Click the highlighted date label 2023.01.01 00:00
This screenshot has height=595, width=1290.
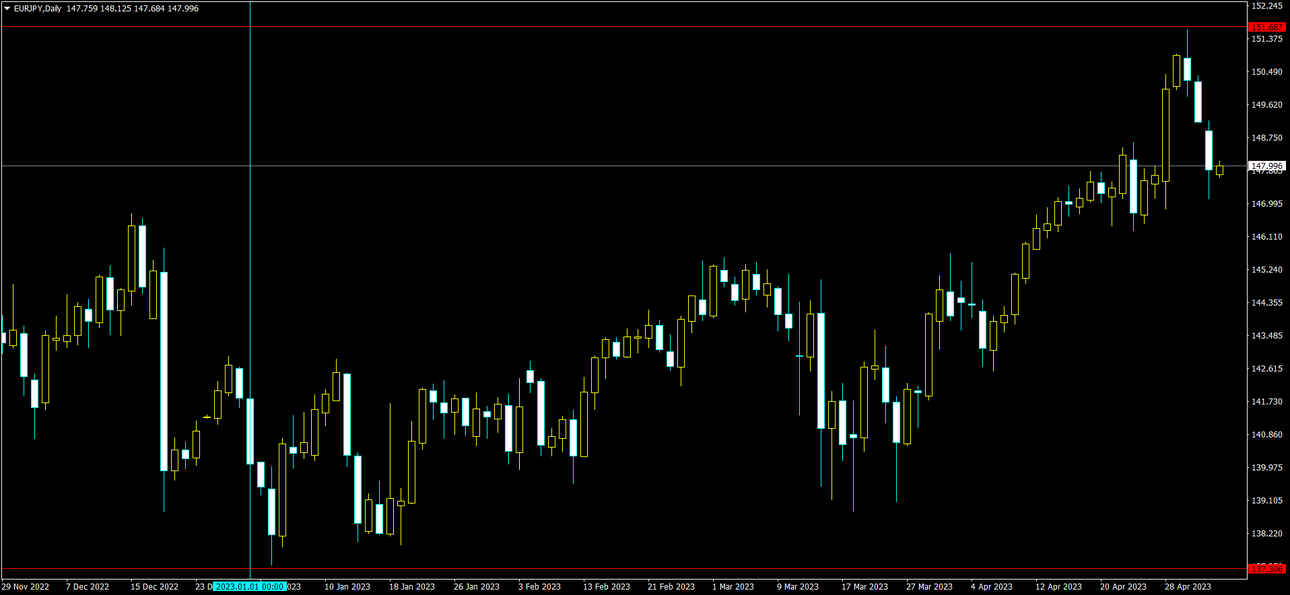pos(250,587)
